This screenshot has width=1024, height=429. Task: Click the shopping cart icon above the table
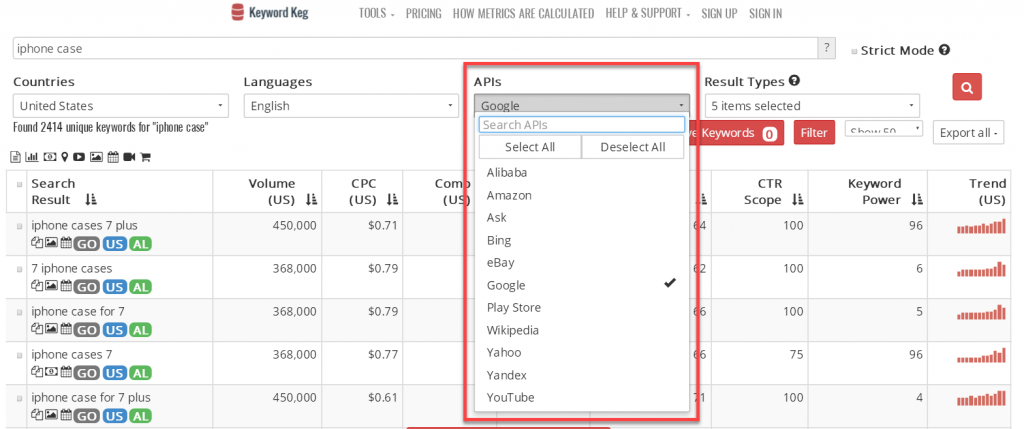145,157
